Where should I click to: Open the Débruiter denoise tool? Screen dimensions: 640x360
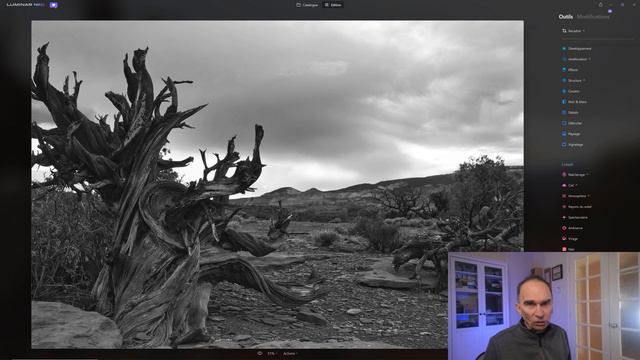click(x=572, y=123)
